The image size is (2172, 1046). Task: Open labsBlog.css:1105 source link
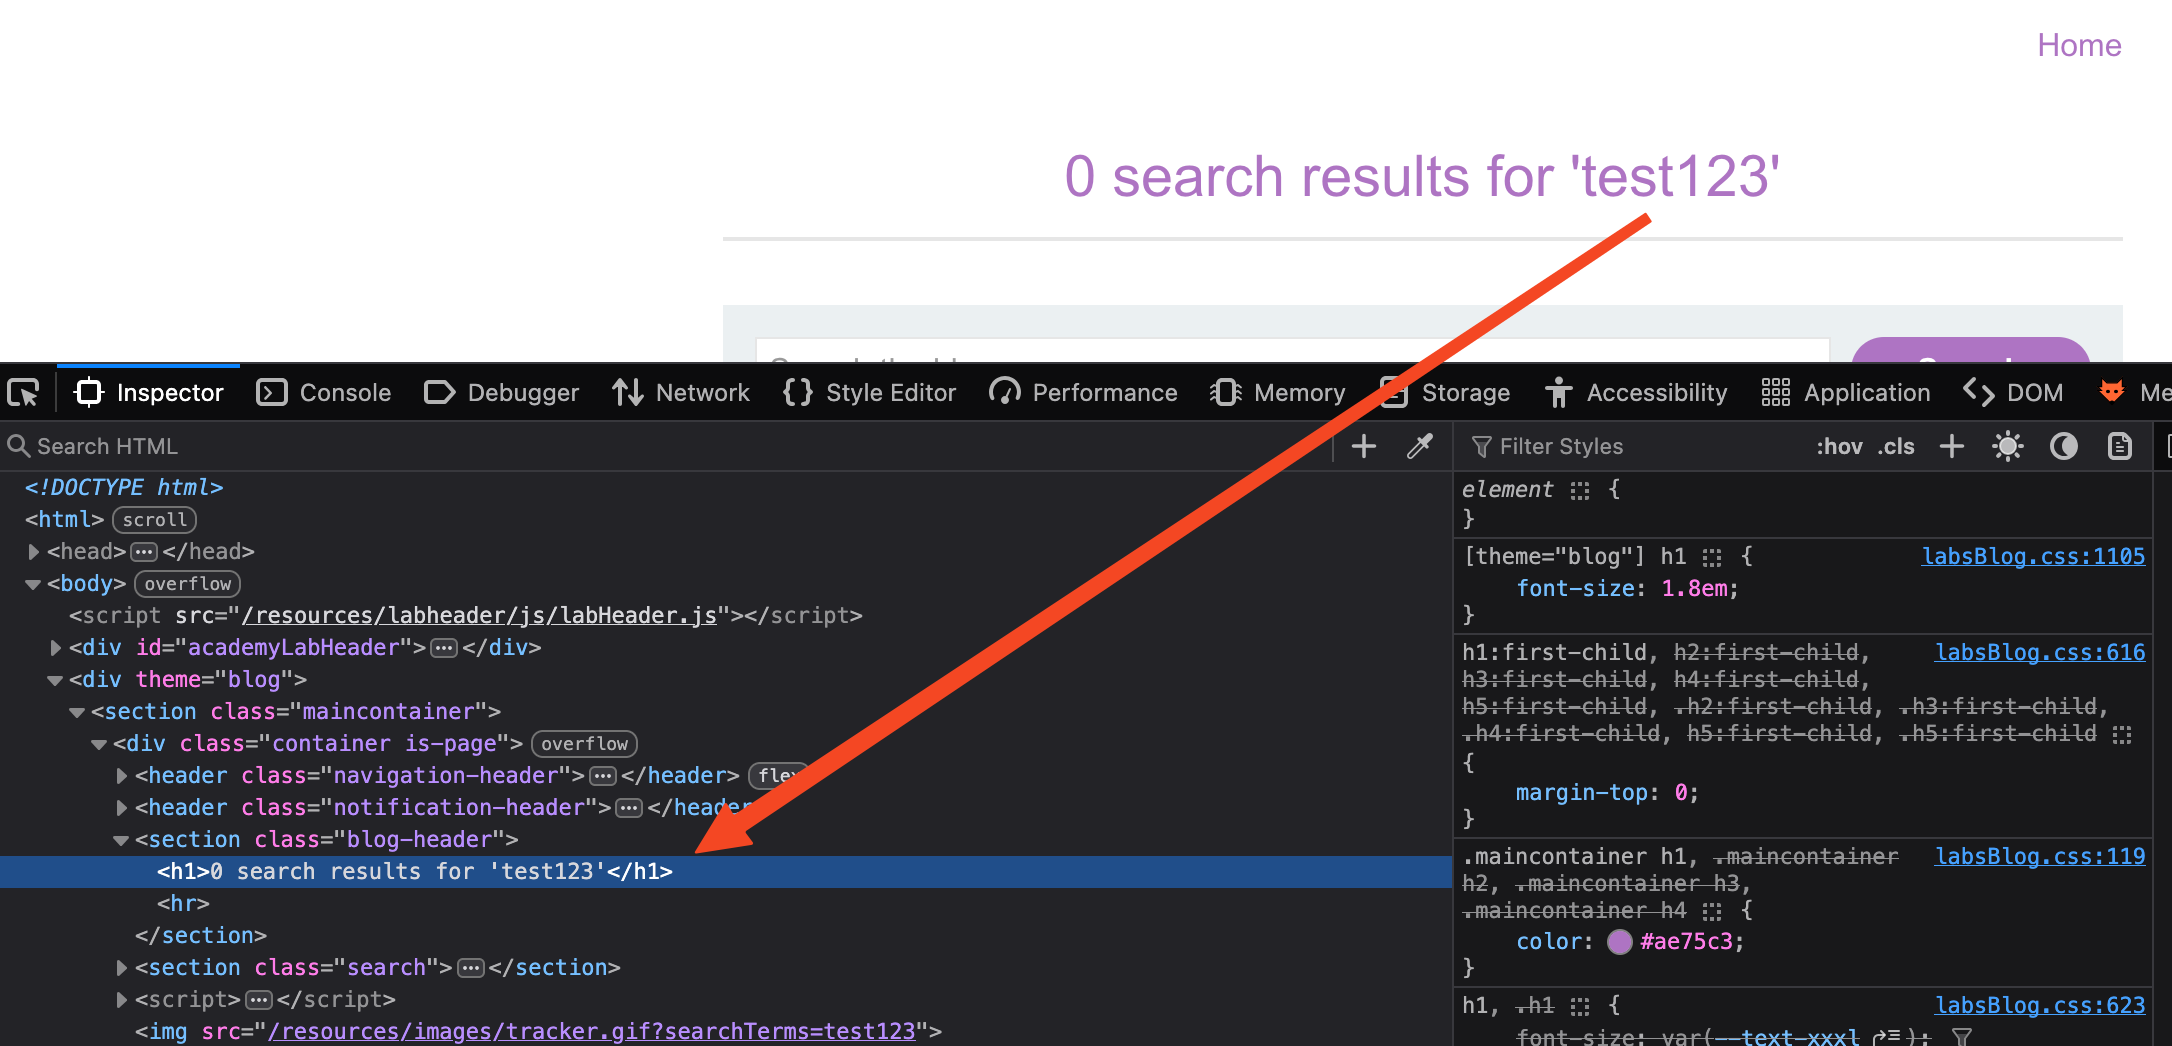click(2033, 556)
